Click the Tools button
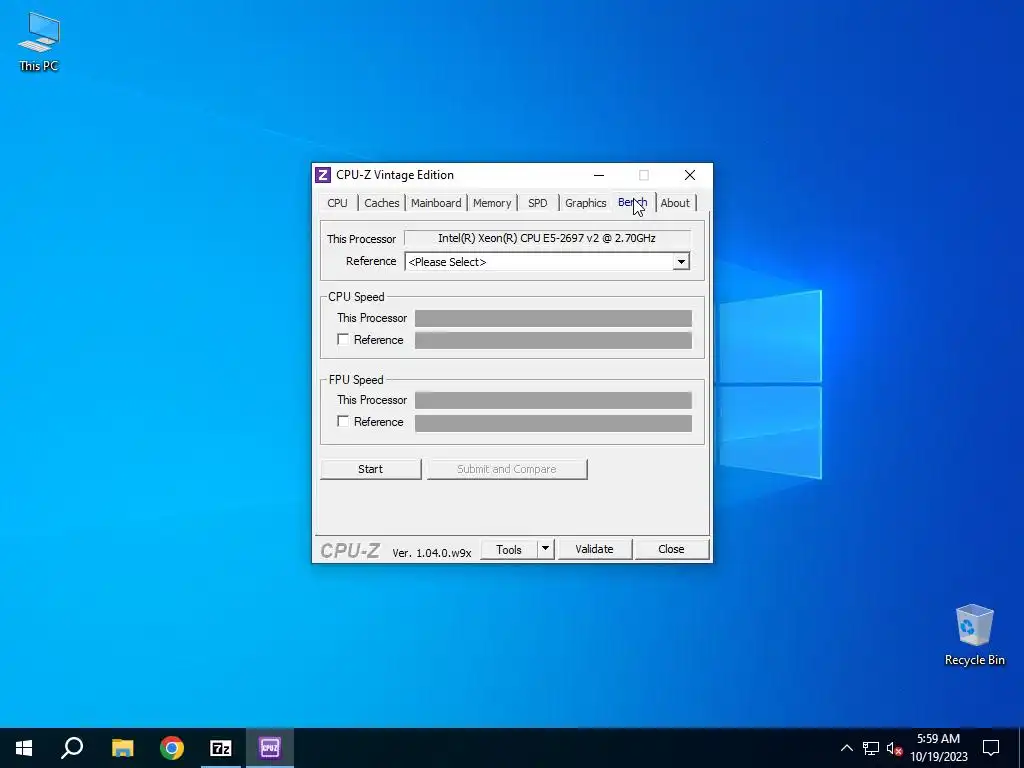 tap(509, 550)
